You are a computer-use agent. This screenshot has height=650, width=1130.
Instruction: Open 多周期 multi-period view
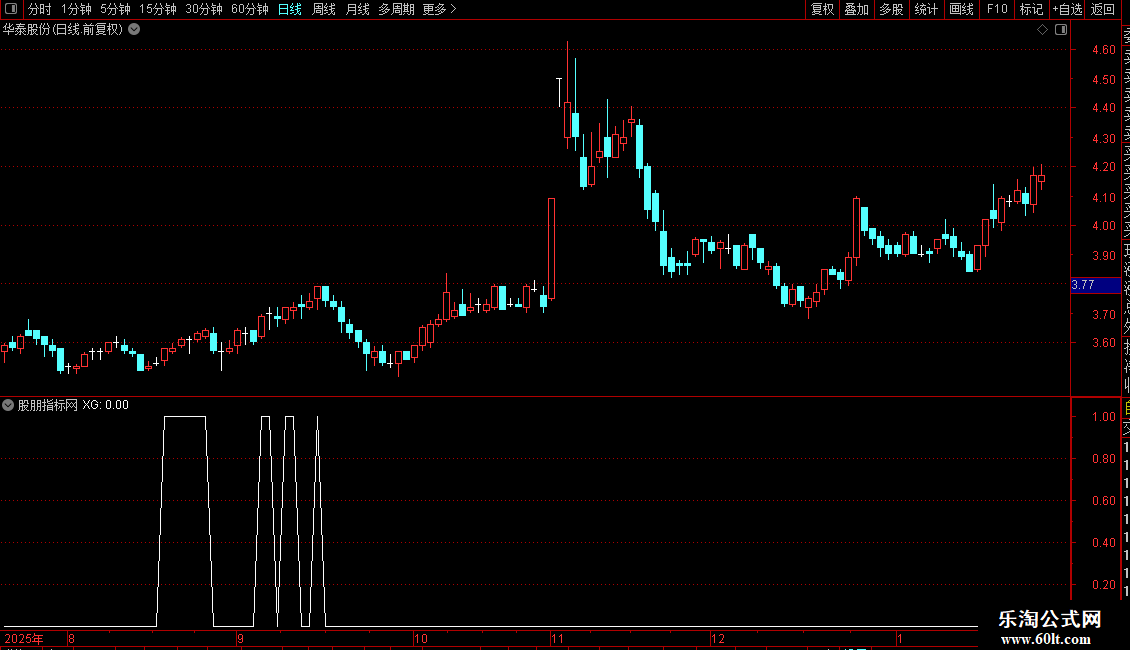coord(396,9)
